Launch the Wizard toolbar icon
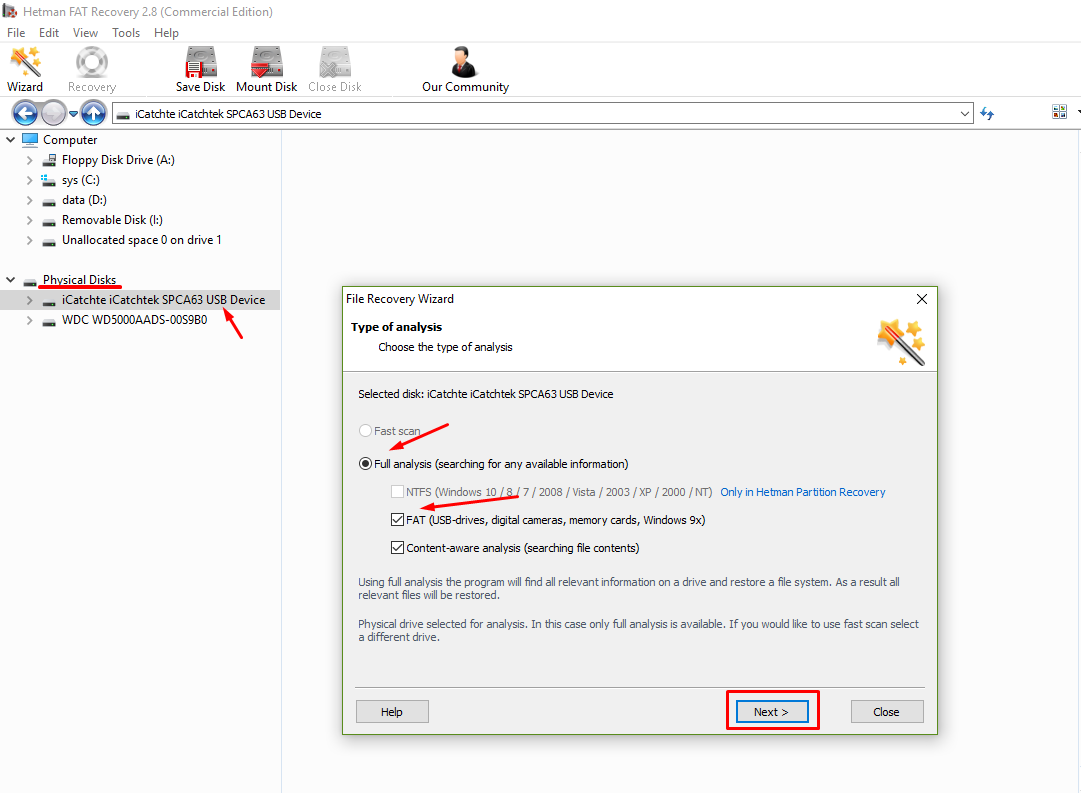 coord(25,70)
